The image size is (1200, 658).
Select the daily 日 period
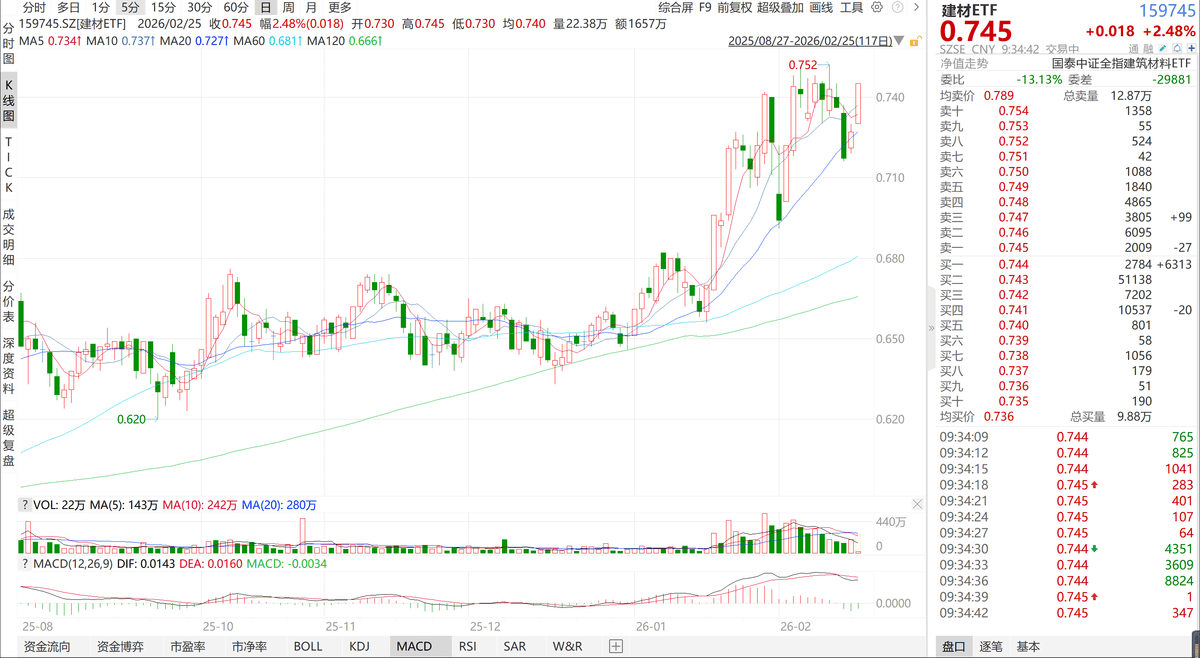coord(265,7)
